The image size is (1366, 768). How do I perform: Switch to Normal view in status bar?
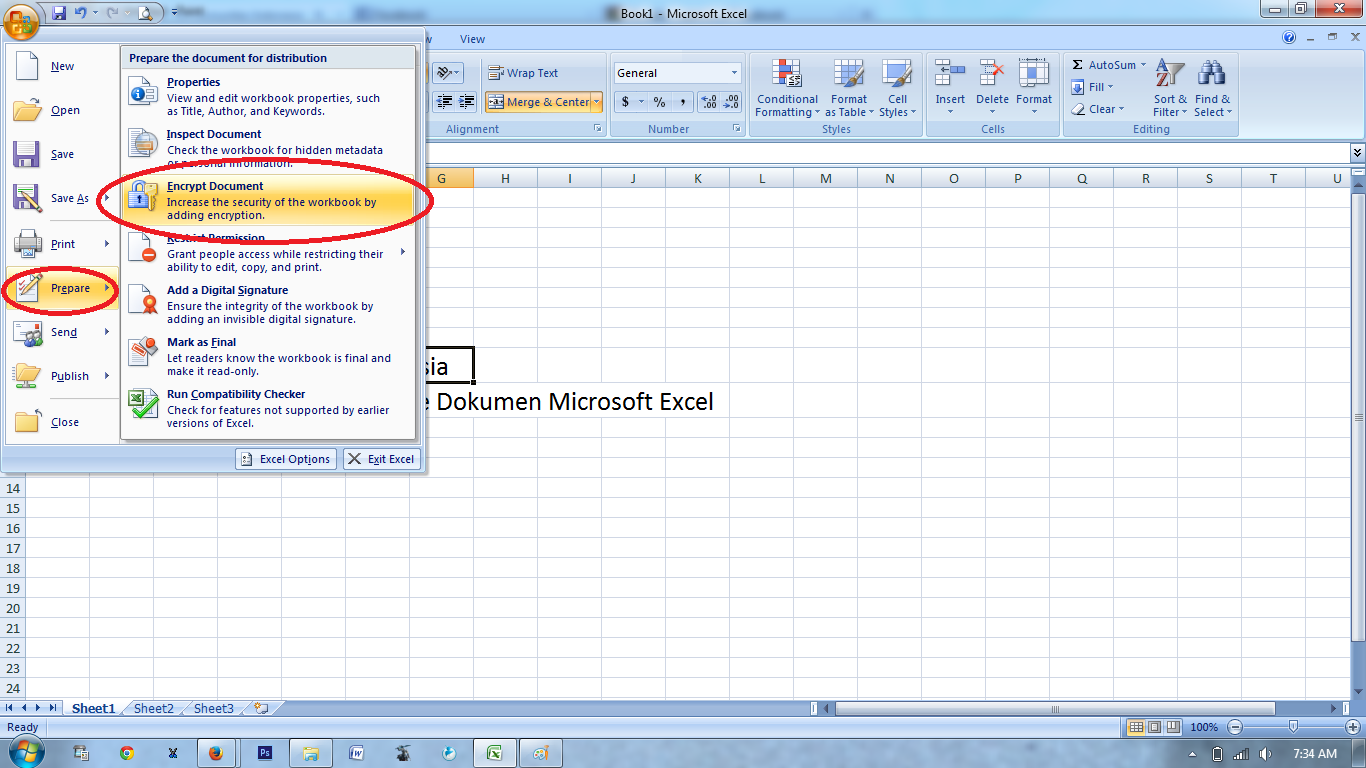tap(1135, 727)
